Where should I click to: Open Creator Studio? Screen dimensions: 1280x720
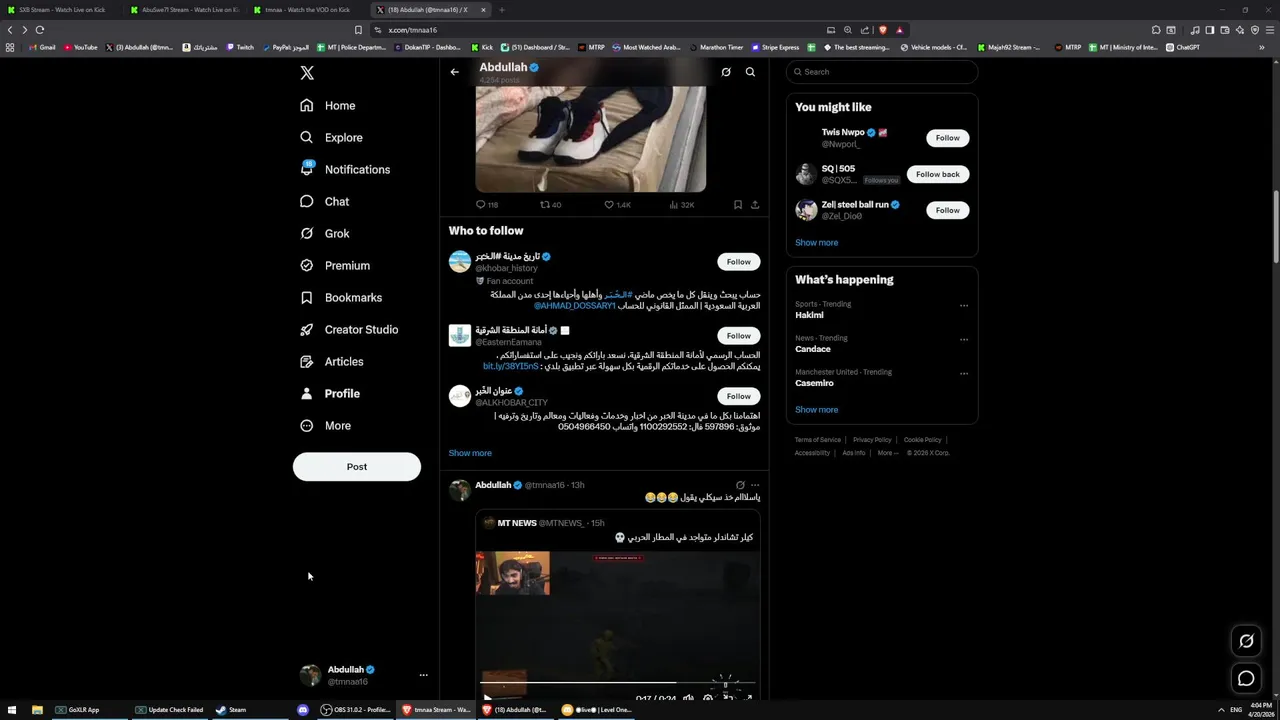pyautogui.click(x=349, y=329)
